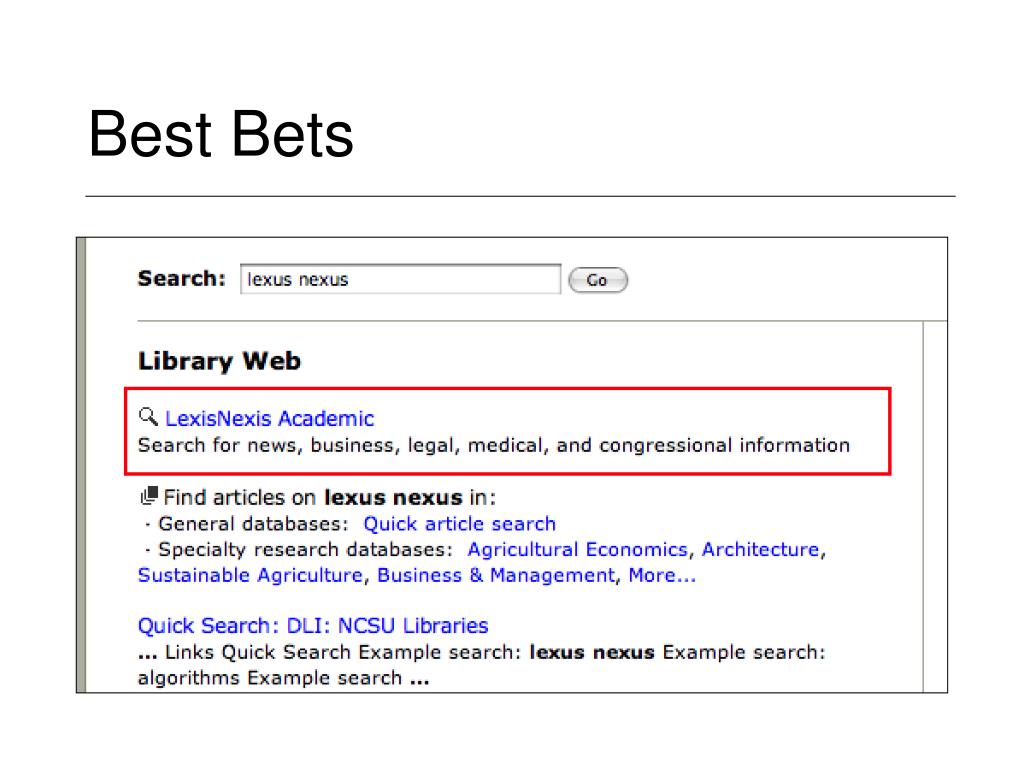Click the General databases label
1024x768 pixels.
[253, 524]
